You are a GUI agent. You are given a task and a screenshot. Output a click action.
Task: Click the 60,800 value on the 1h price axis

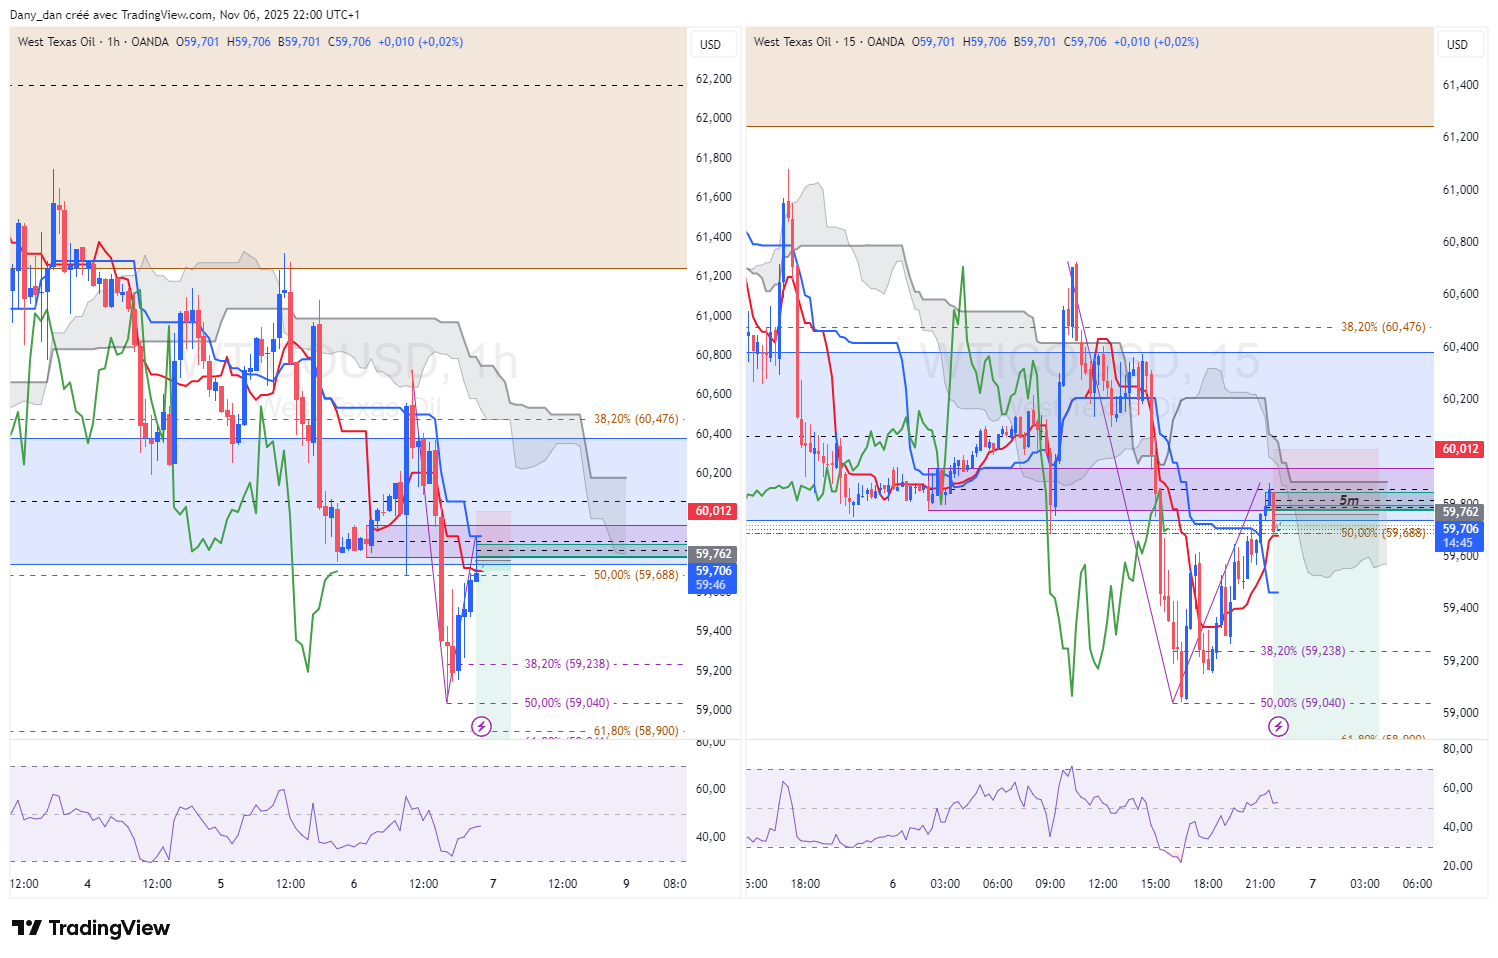coord(714,355)
